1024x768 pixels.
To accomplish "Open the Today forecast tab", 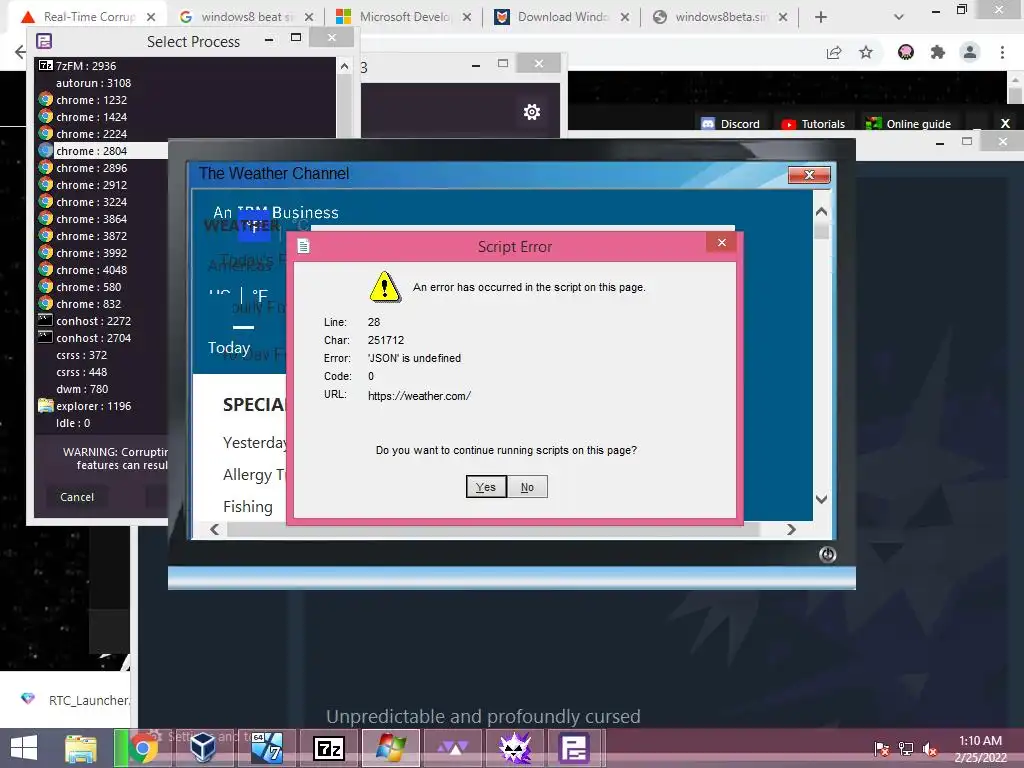I will tap(229, 347).
